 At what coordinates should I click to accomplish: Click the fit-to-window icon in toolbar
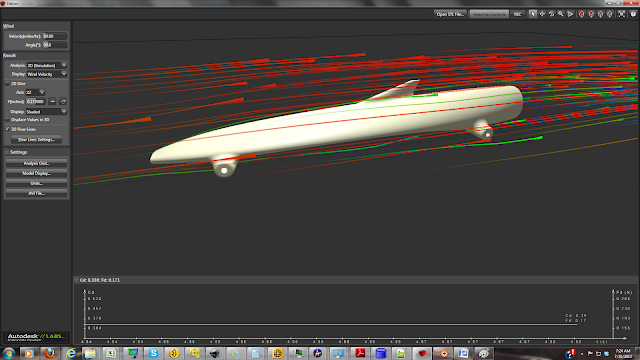pyautogui.click(x=621, y=14)
